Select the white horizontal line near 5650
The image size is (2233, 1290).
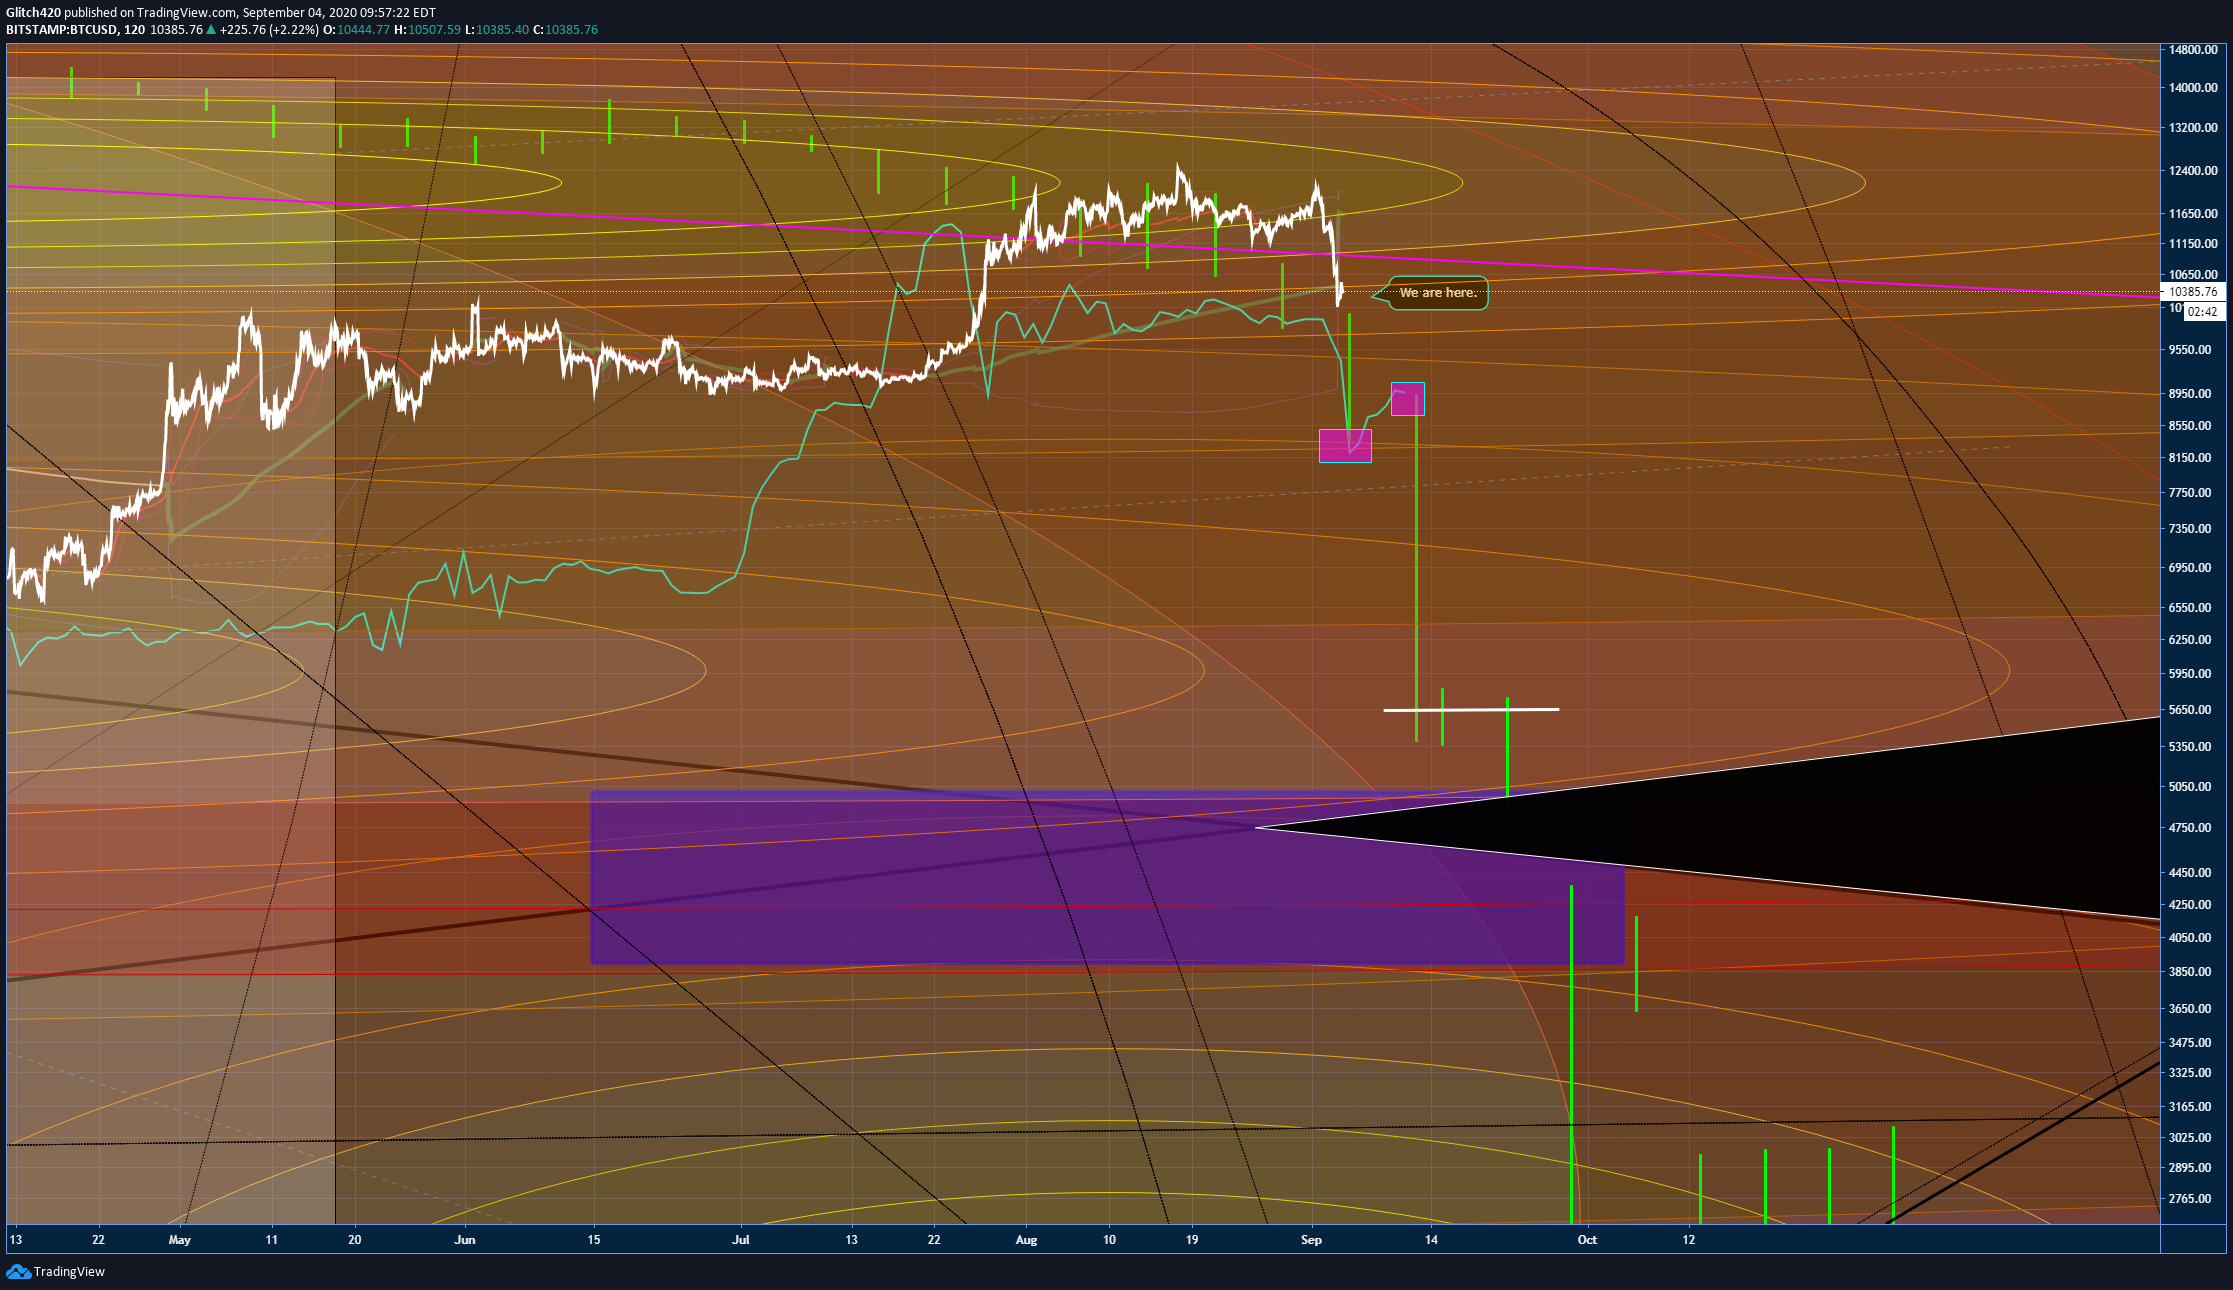point(1471,710)
